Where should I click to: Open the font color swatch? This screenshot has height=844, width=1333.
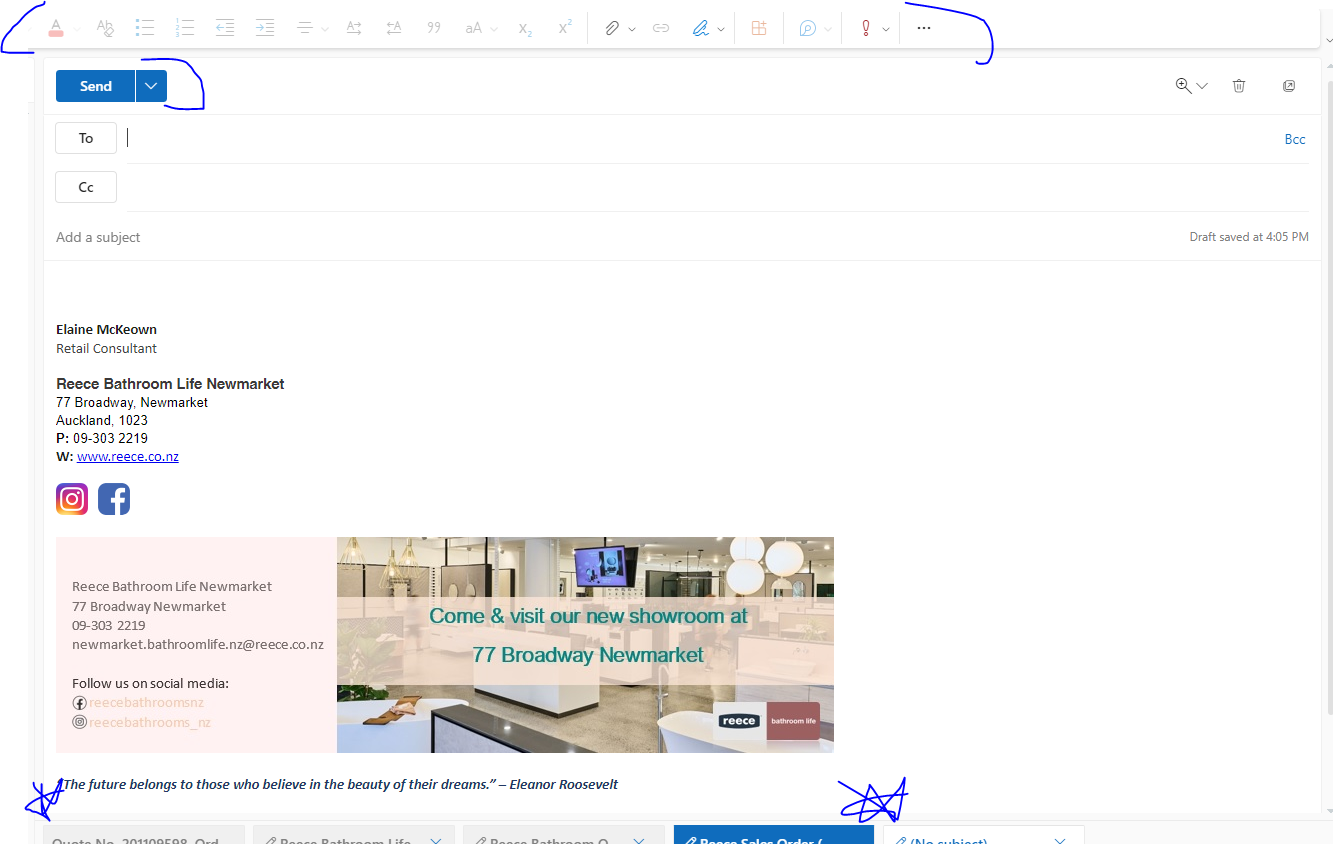tap(55, 28)
